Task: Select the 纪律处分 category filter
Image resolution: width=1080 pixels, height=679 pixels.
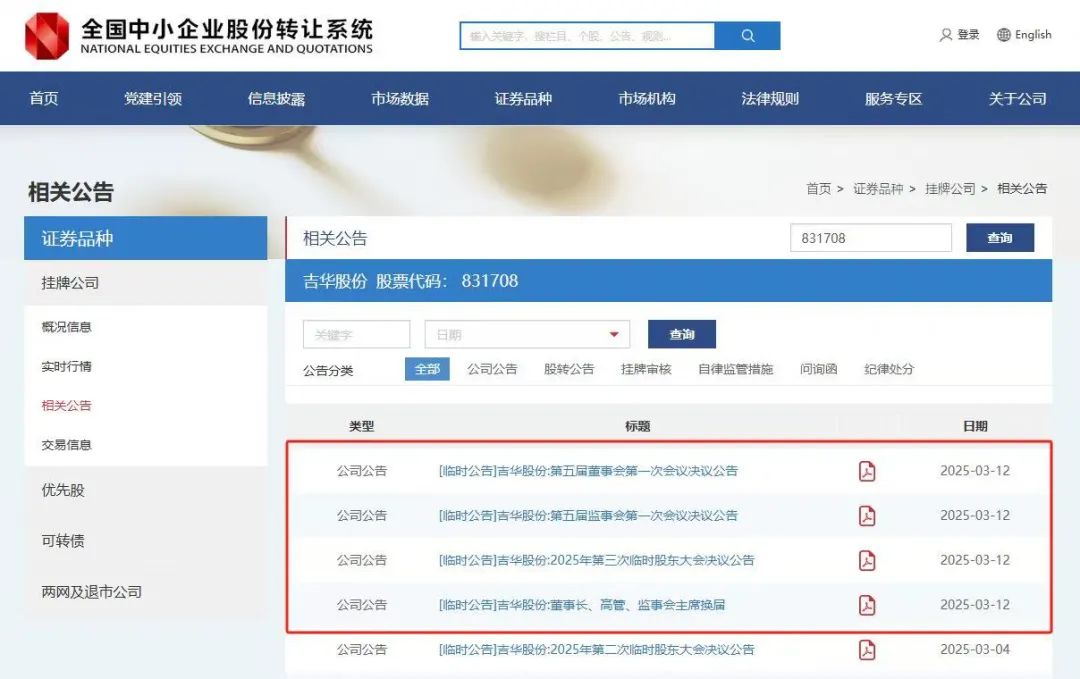Action: coord(889,369)
